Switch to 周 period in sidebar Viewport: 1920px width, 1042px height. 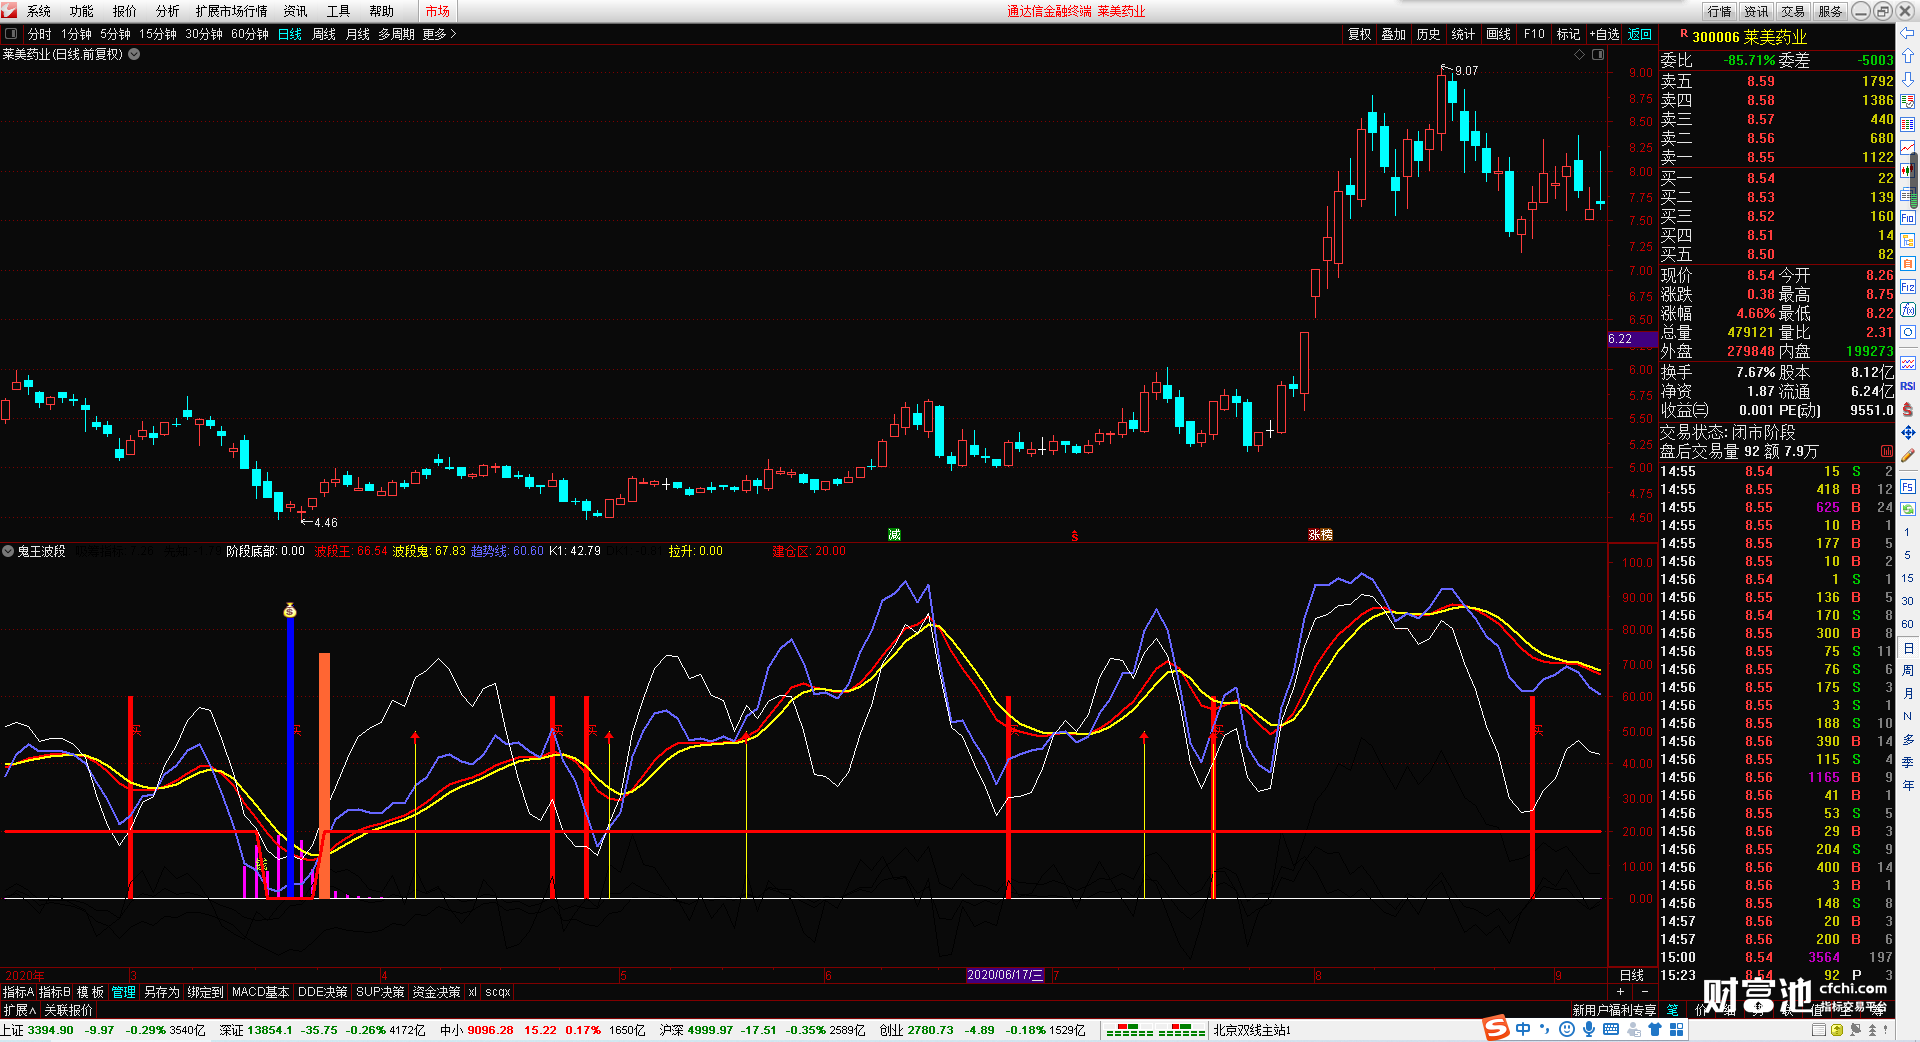1907,670
